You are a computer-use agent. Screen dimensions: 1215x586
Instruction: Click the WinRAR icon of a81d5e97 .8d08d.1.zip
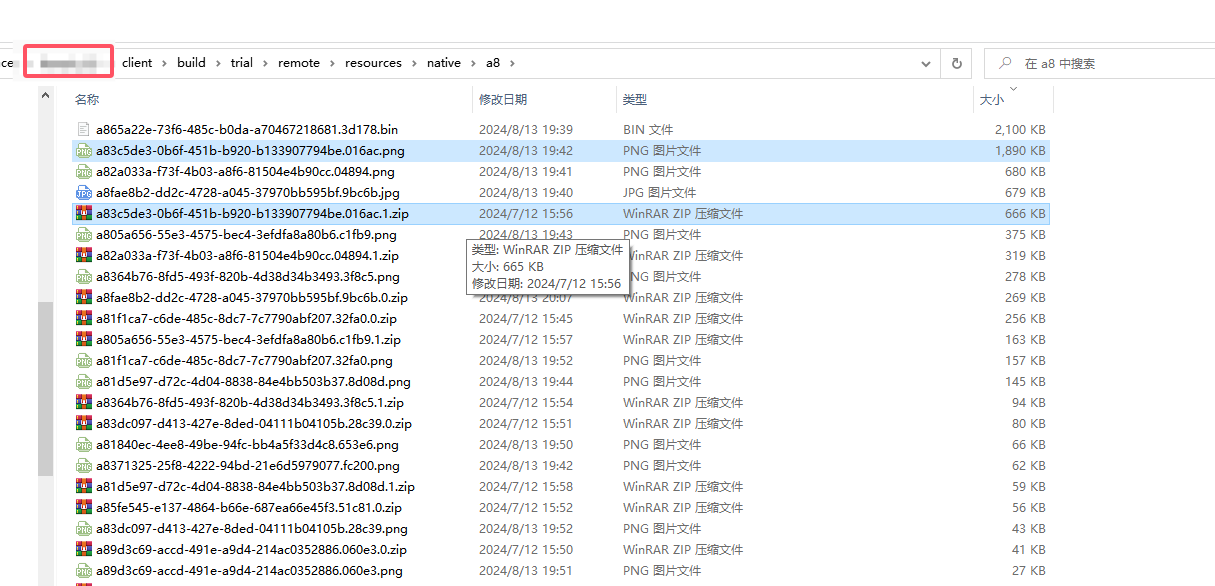pos(84,486)
